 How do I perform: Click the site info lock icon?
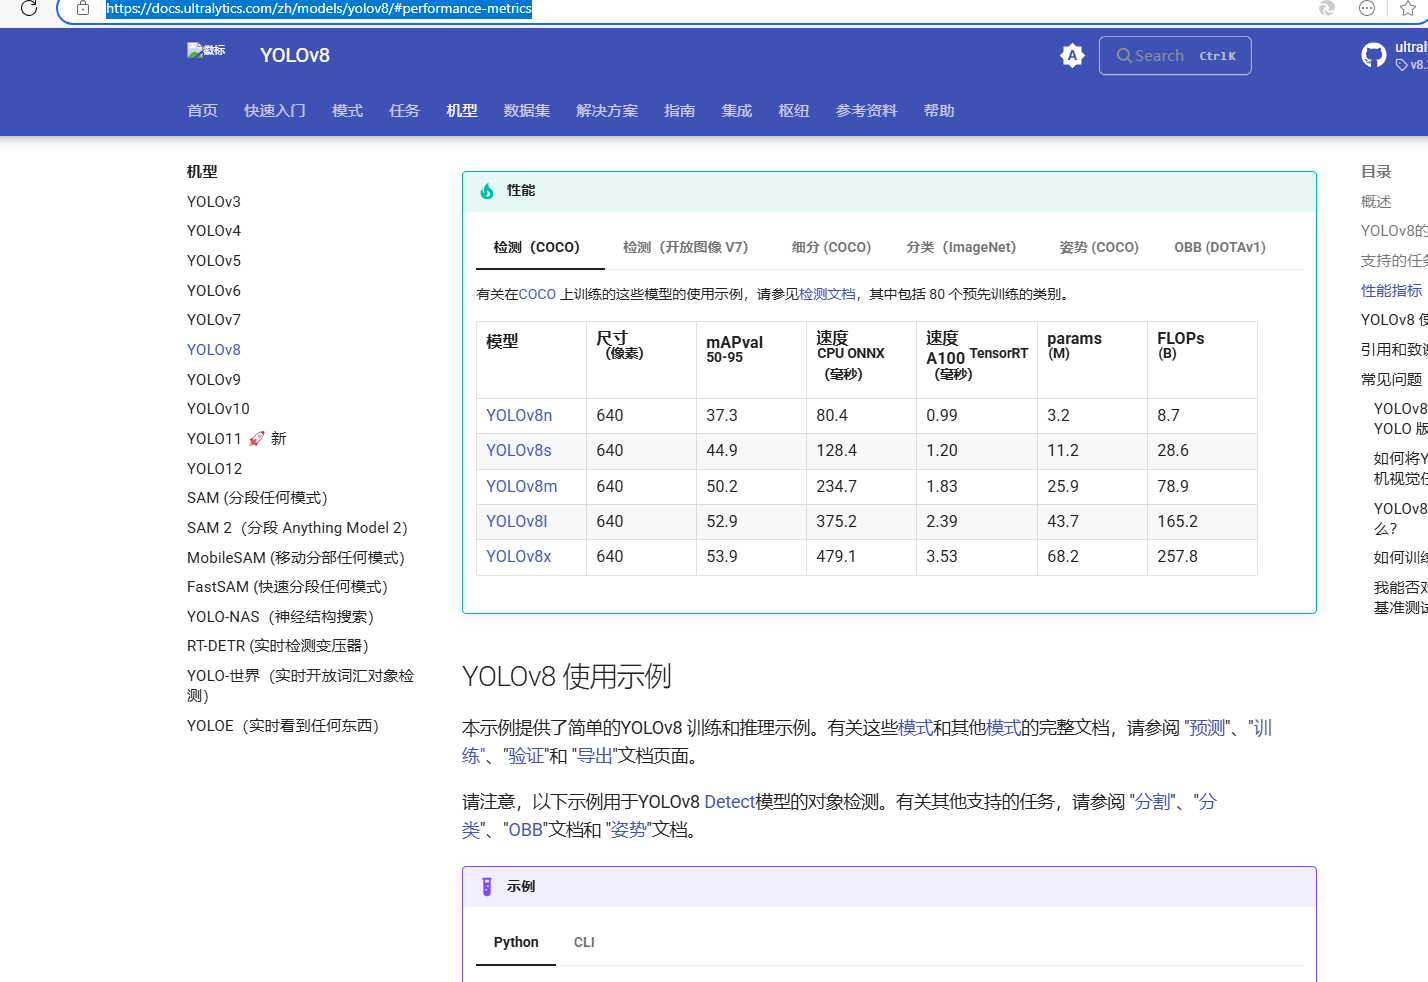(83, 8)
